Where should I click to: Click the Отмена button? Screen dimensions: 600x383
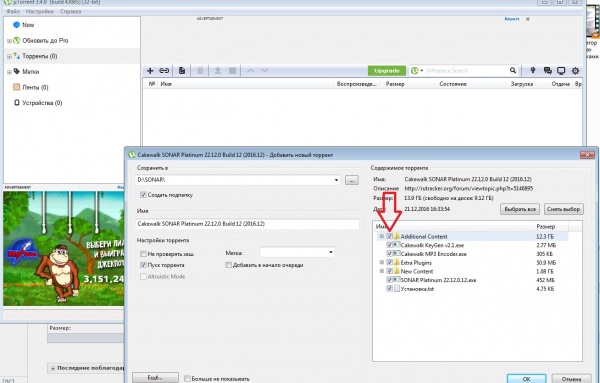[x=571, y=379]
